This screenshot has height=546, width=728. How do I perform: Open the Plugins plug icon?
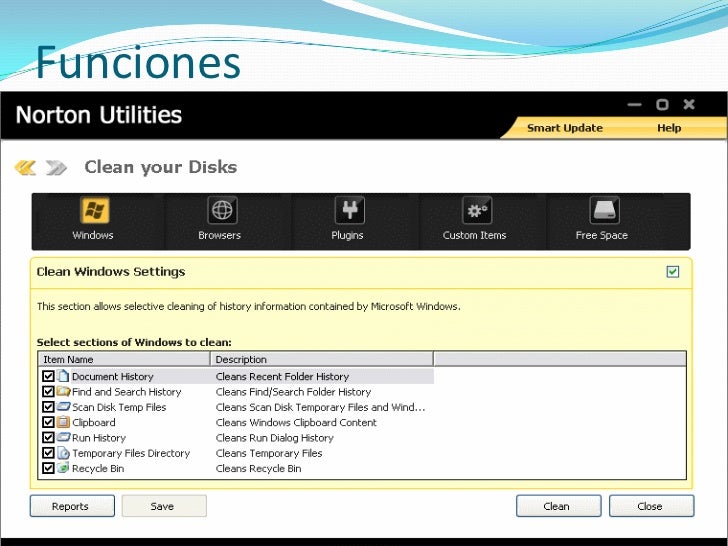(350, 210)
